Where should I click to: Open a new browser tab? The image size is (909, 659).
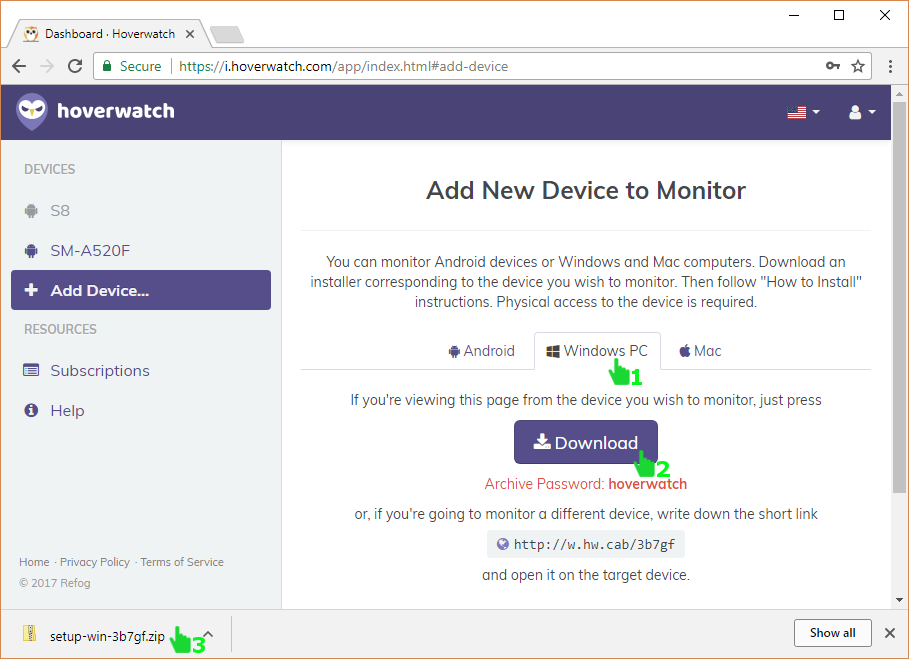point(227,35)
